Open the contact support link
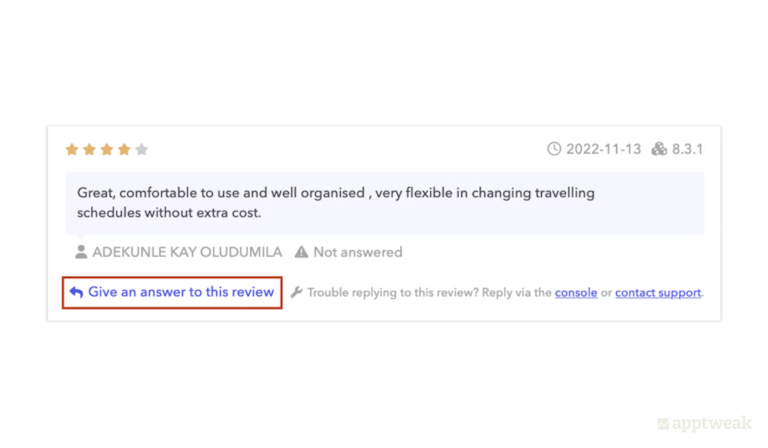This screenshot has height=448, width=768. [x=658, y=293]
